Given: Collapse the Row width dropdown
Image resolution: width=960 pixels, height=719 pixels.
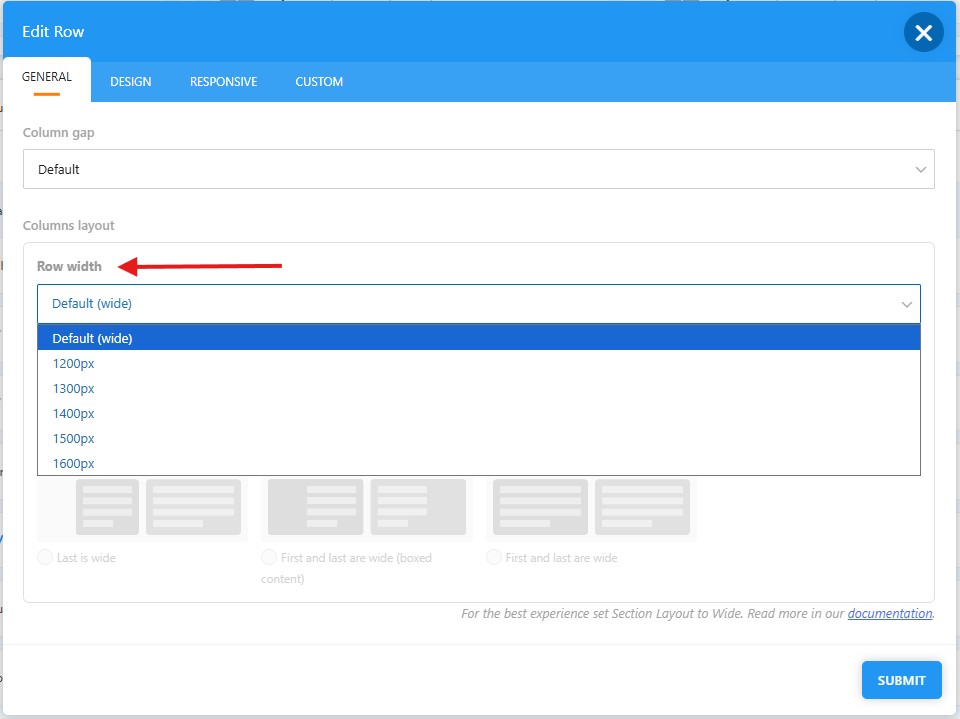Looking at the screenshot, I should (479, 304).
